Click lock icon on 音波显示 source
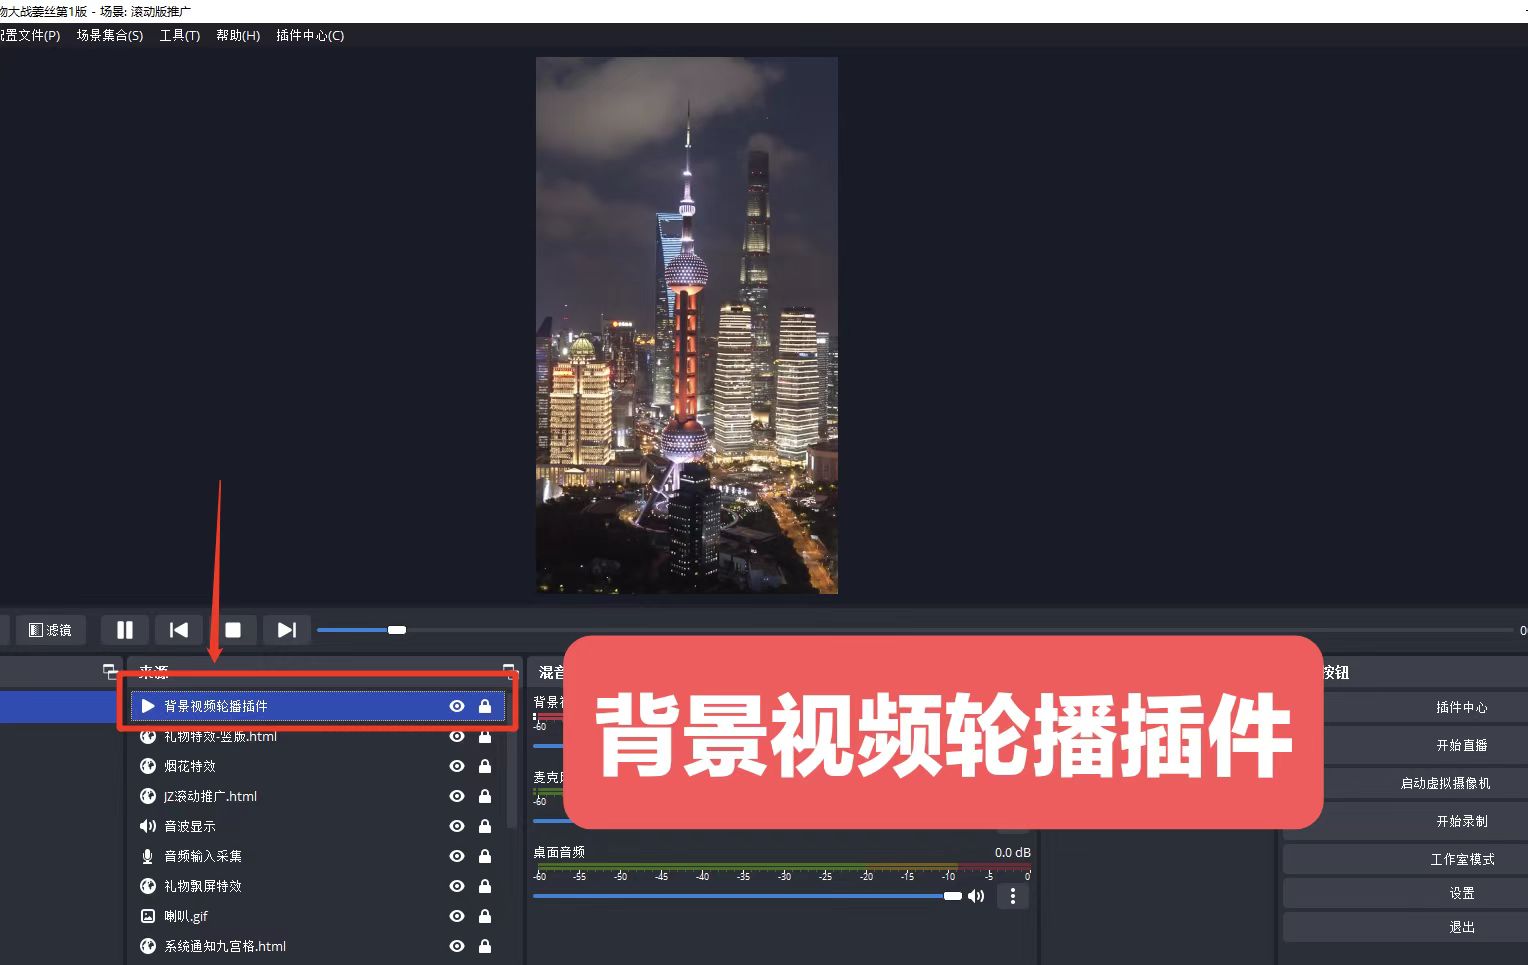Viewport: 1528px width, 965px height. click(485, 826)
